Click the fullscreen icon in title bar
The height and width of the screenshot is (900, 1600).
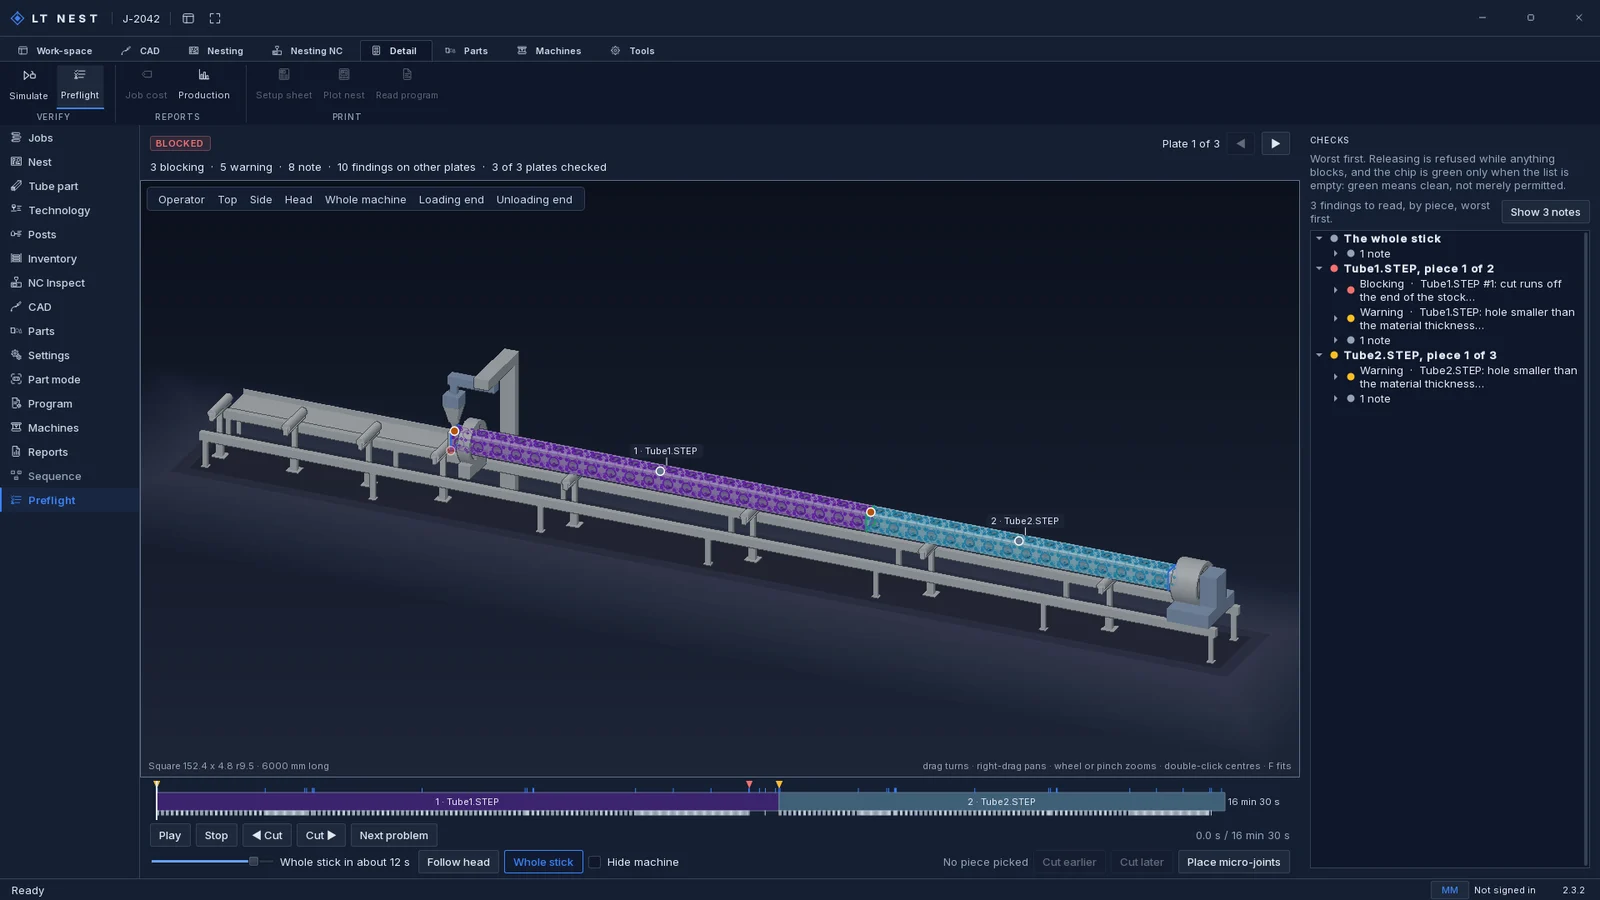215,18
